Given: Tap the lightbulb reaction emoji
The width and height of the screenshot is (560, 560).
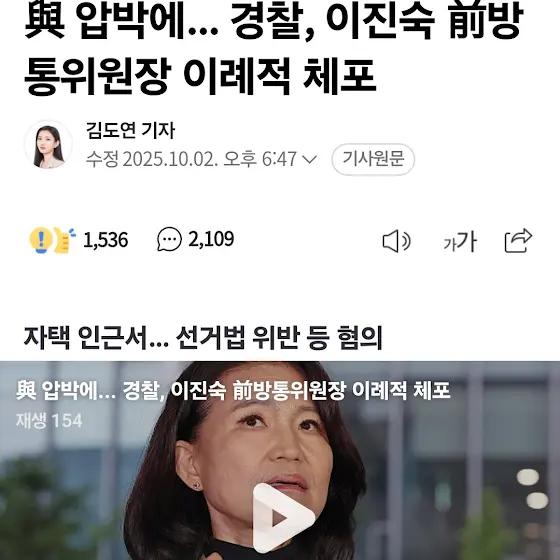Looking at the screenshot, I should point(41,240).
